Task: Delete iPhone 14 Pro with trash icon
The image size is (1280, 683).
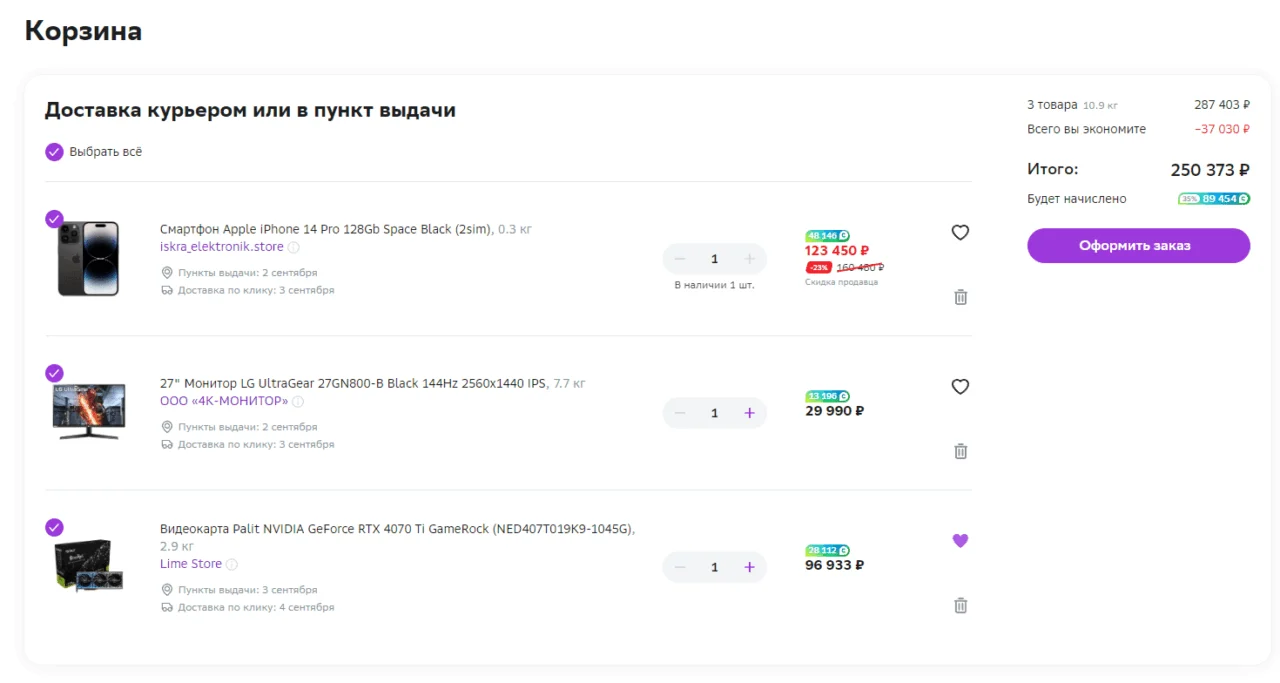Action: 961,297
